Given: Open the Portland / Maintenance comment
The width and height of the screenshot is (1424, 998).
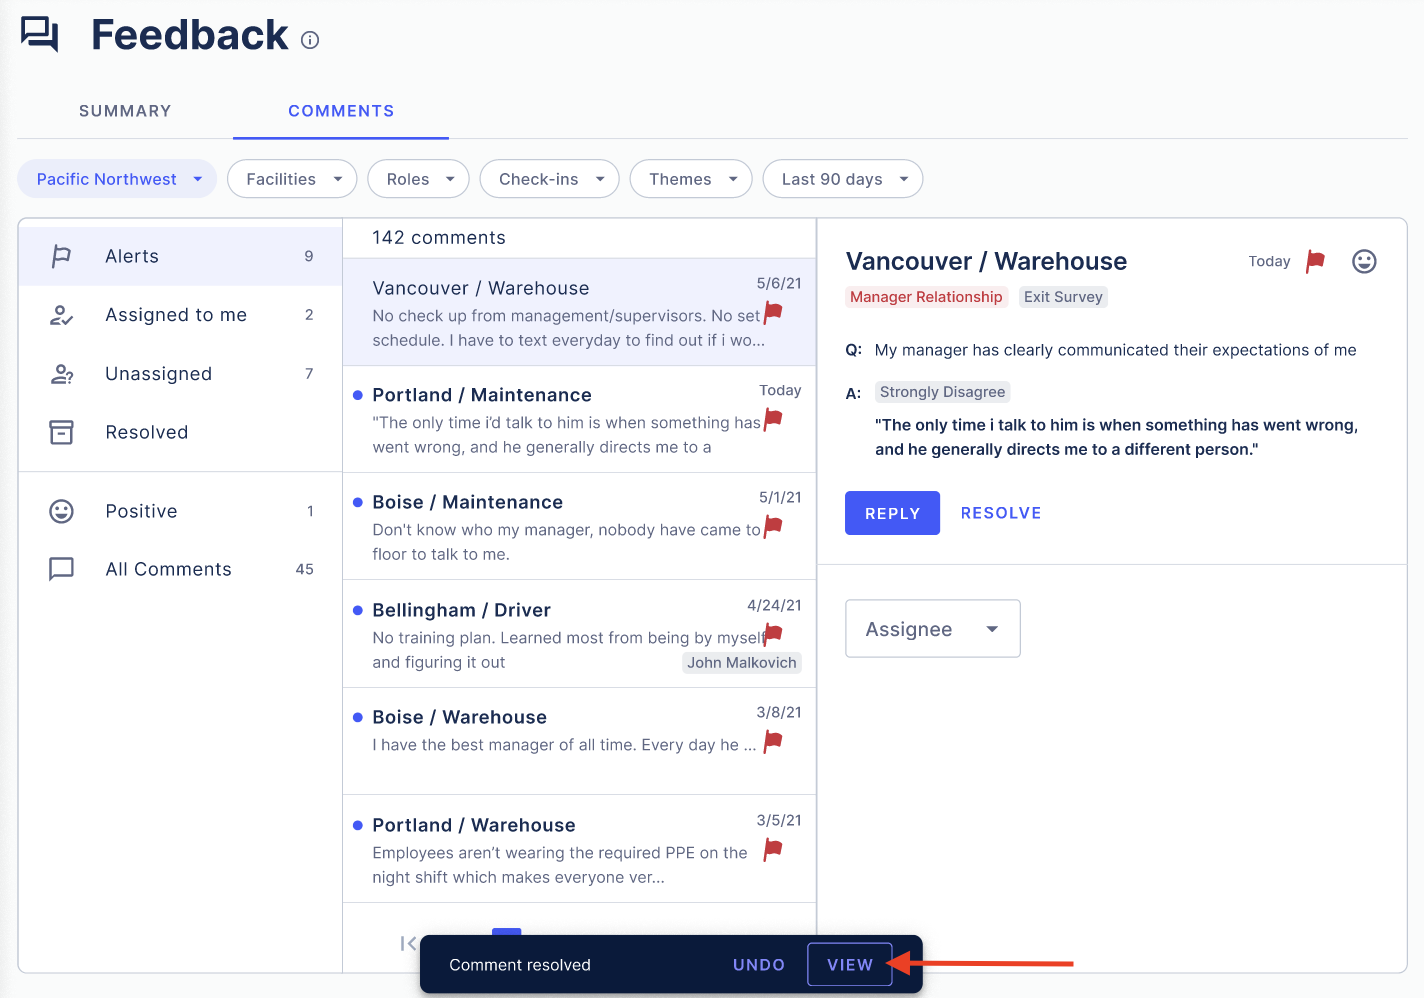Looking at the screenshot, I should click(x=579, y=419).
